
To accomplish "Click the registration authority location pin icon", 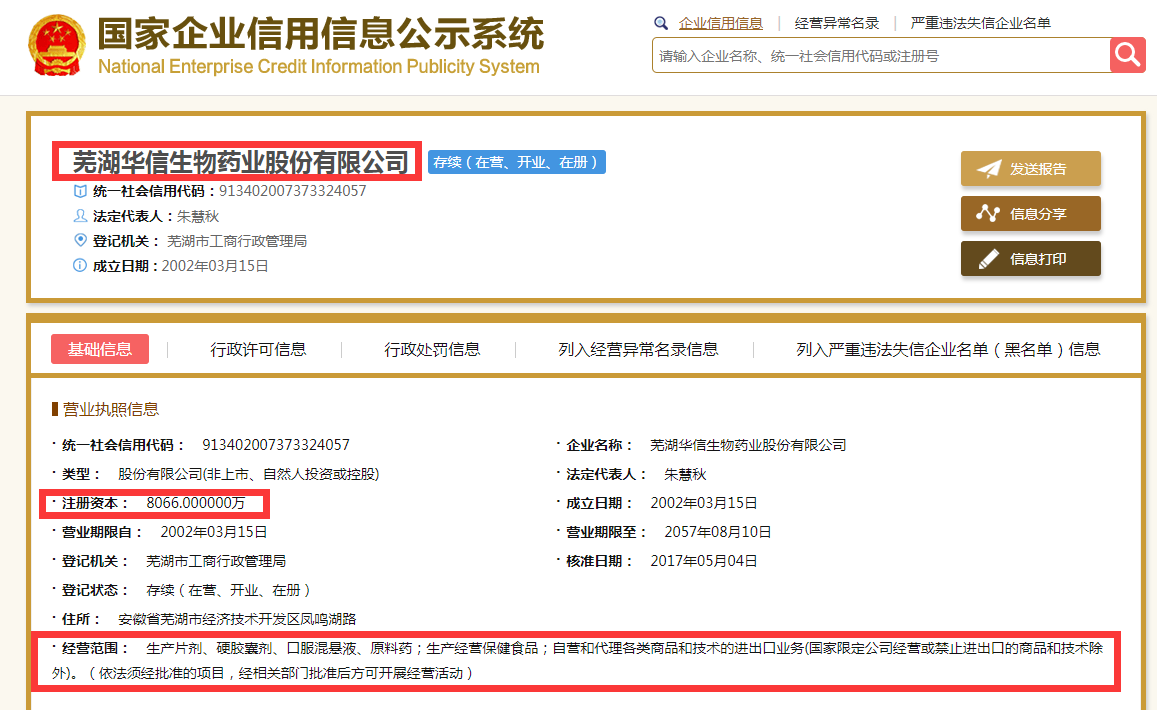I will (80, 241).
